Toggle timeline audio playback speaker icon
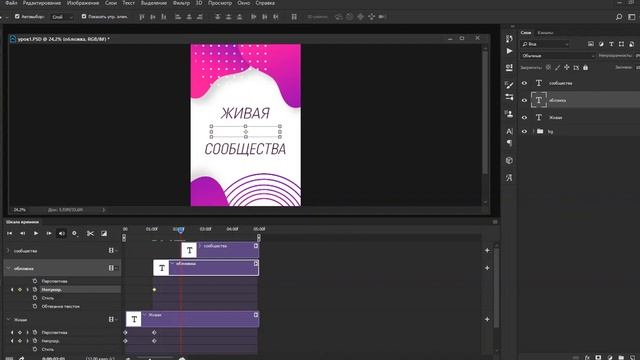Viewport: 640px width, 360px height. [x=61, y=233]
